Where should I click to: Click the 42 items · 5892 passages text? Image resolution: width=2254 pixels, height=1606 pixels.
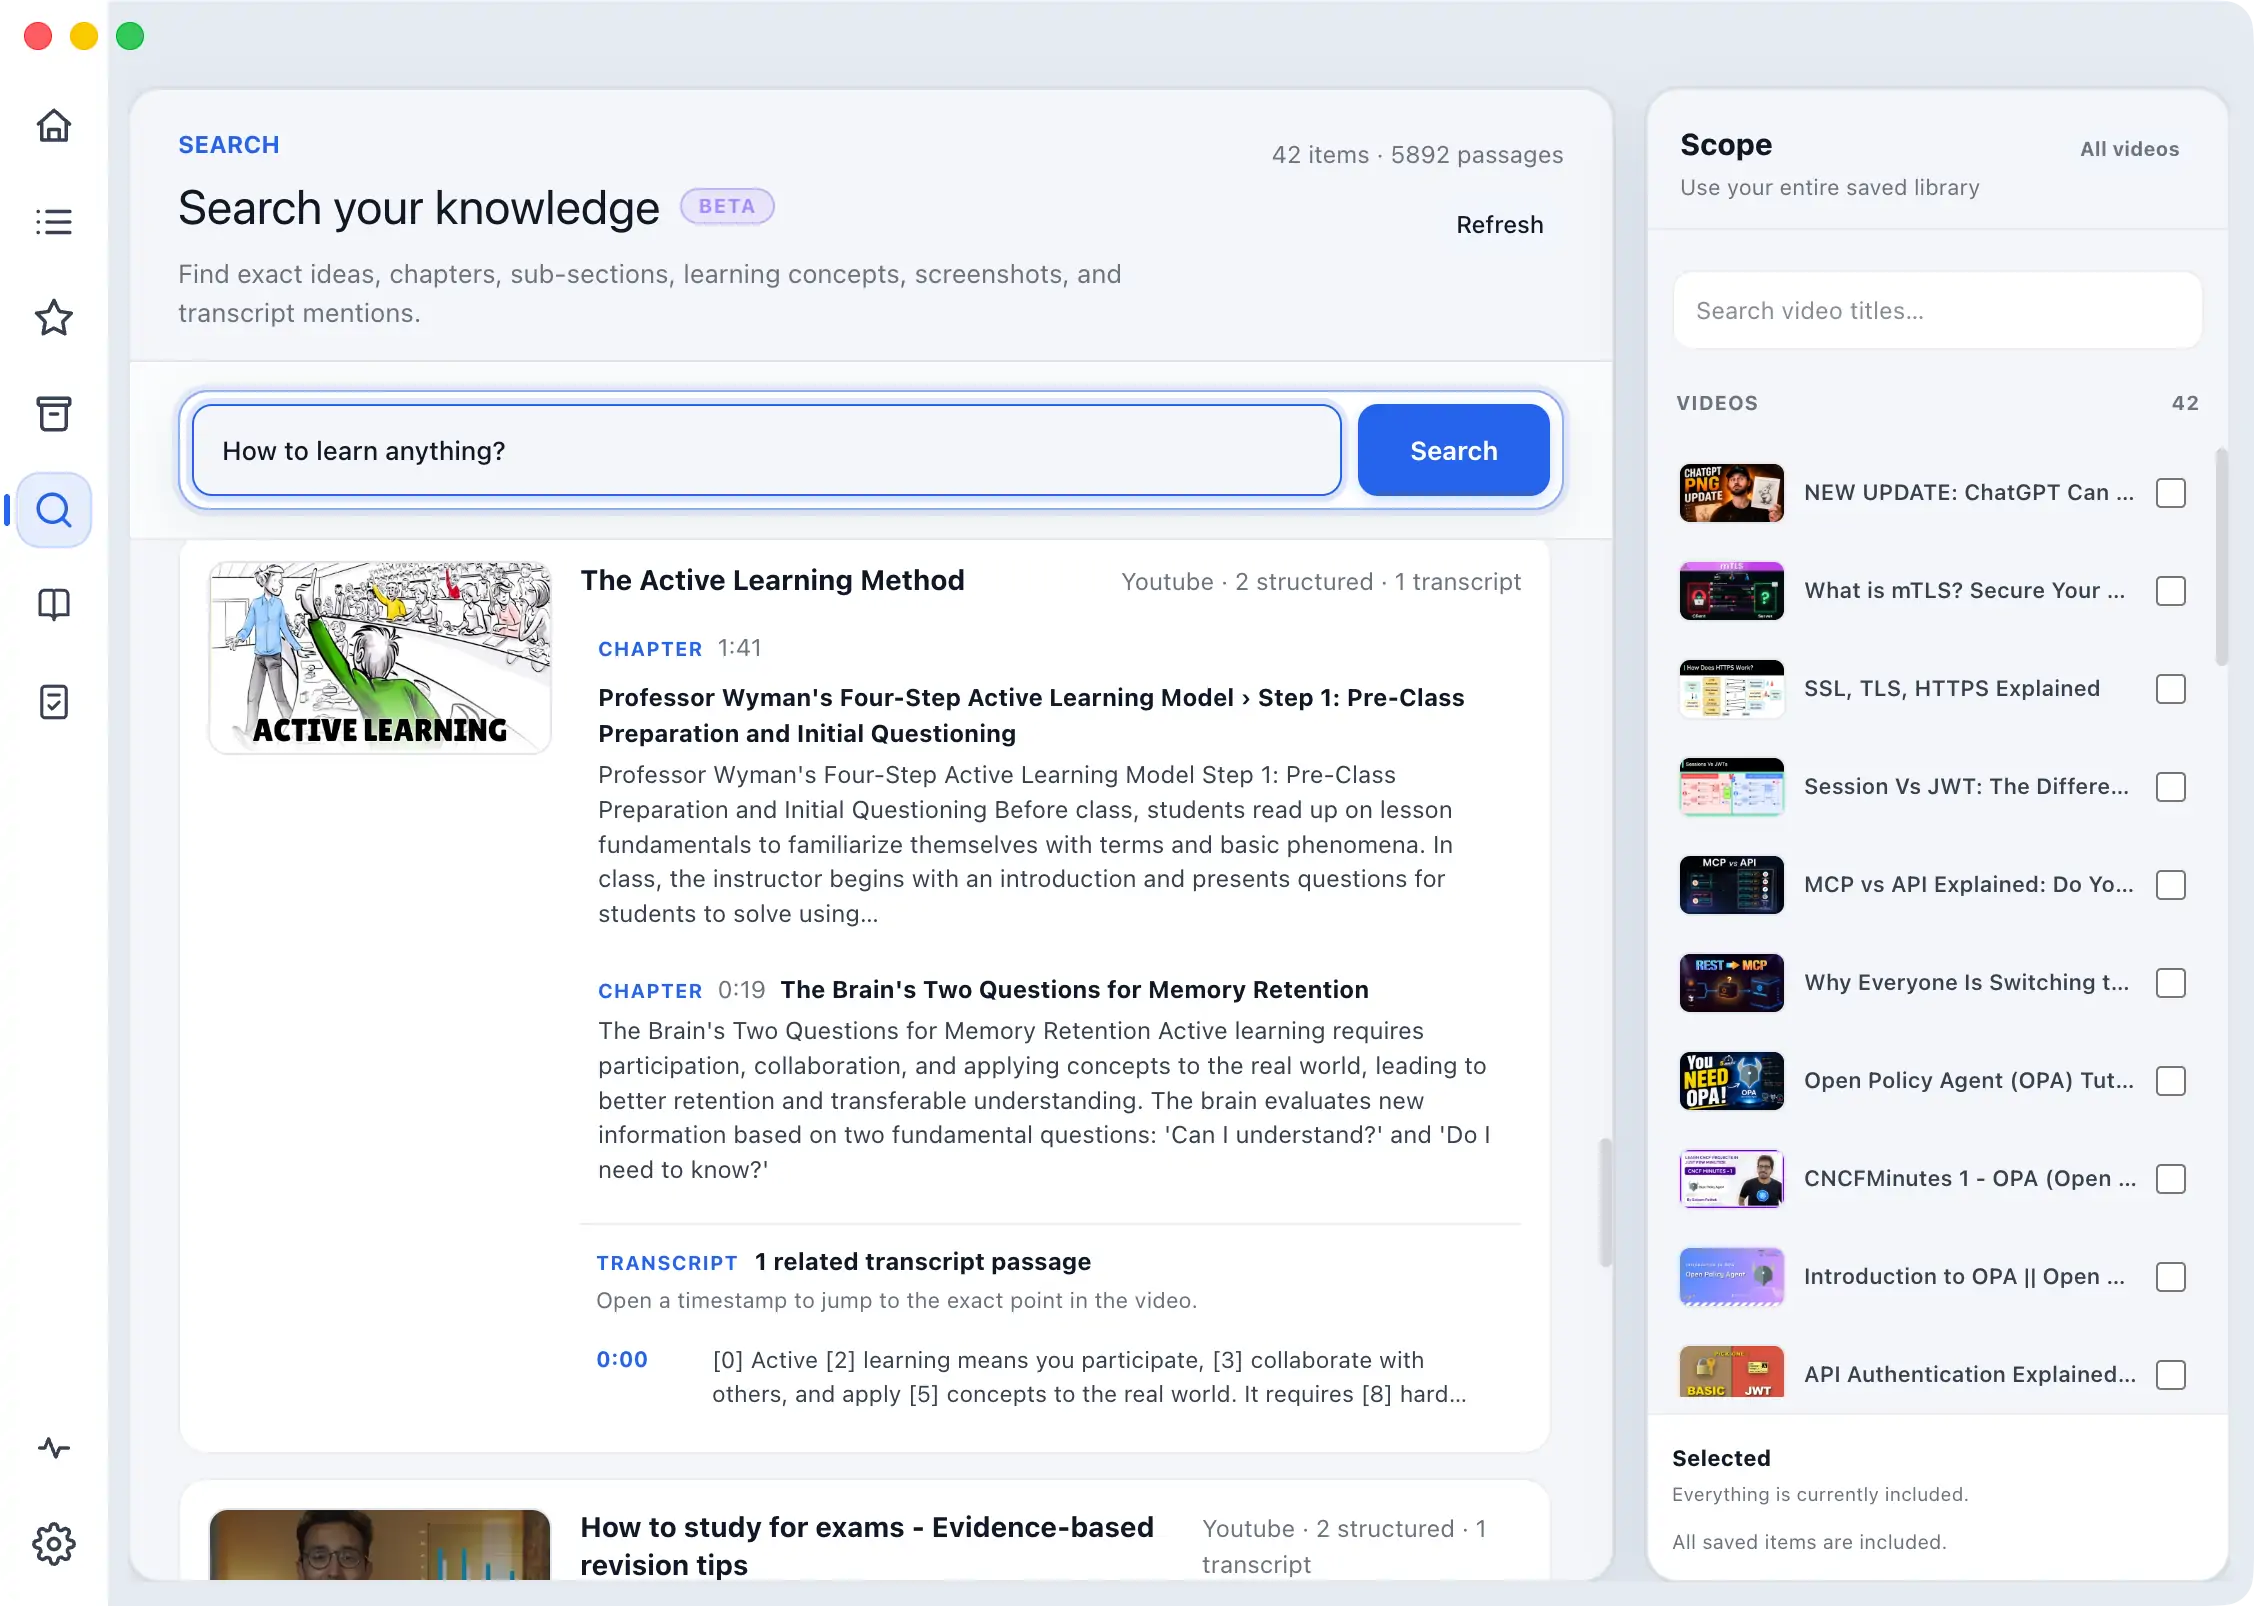point(1417,155)
